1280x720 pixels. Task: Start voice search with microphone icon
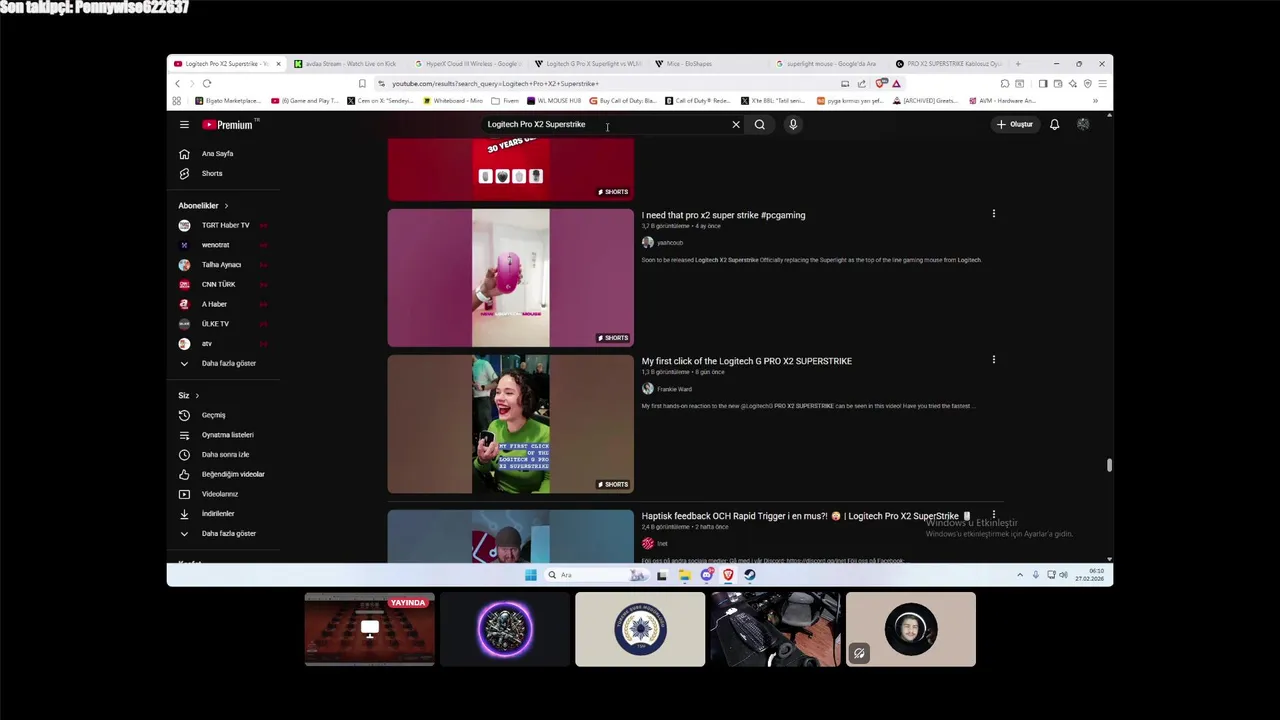pyautogui.click(x=793, y=125)
